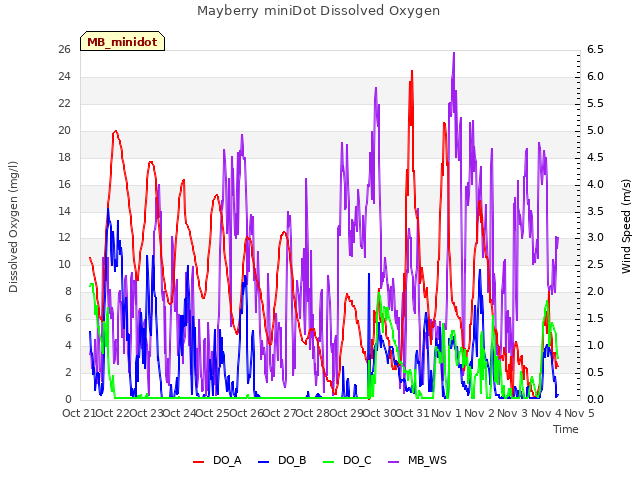Click the 6.5 value on right axis
The width and height of the screenshot is (640, 480).
click(595, 49)
